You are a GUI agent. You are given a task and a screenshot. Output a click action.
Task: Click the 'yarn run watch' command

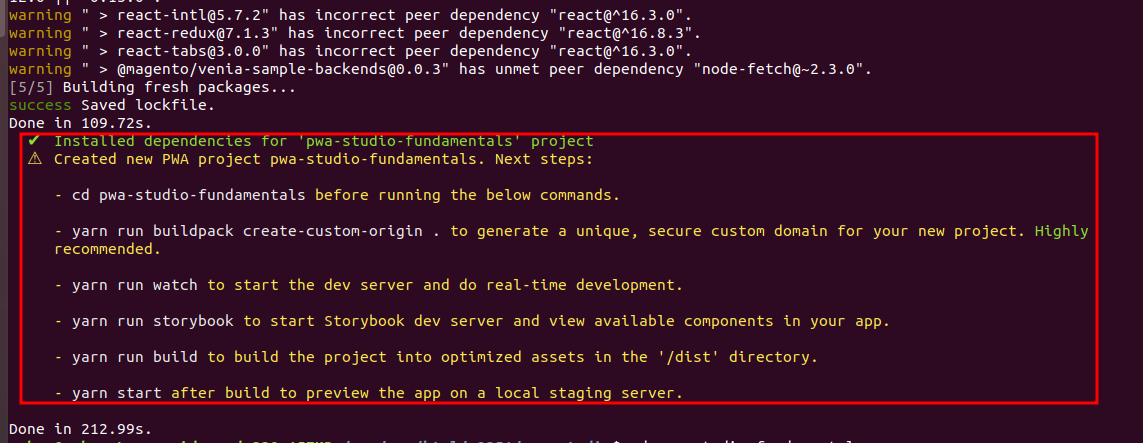click(135, 285)
